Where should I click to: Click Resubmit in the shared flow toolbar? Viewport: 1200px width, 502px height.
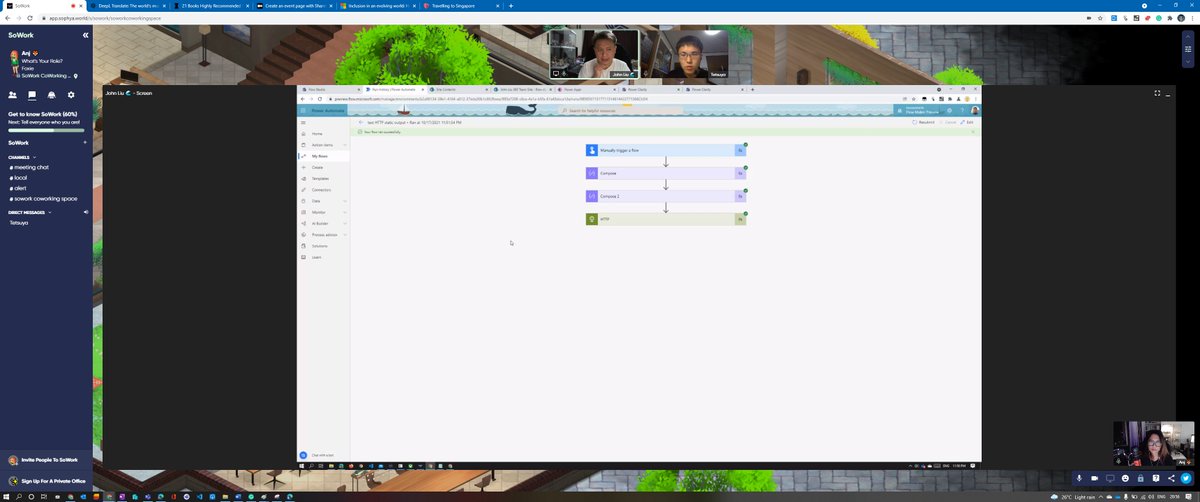pyautogui.click(x=923, y=122)
